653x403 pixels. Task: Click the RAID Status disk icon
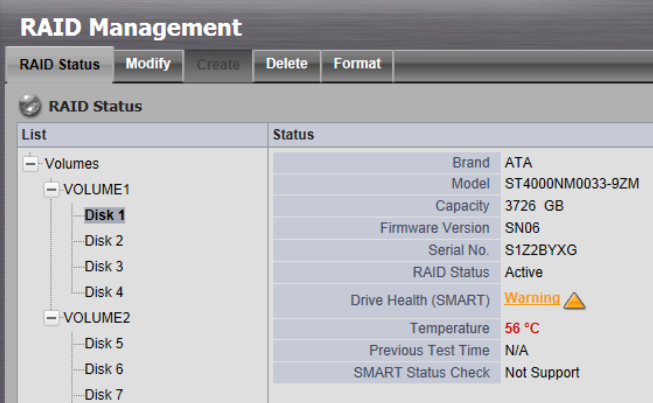coord(30,106)
